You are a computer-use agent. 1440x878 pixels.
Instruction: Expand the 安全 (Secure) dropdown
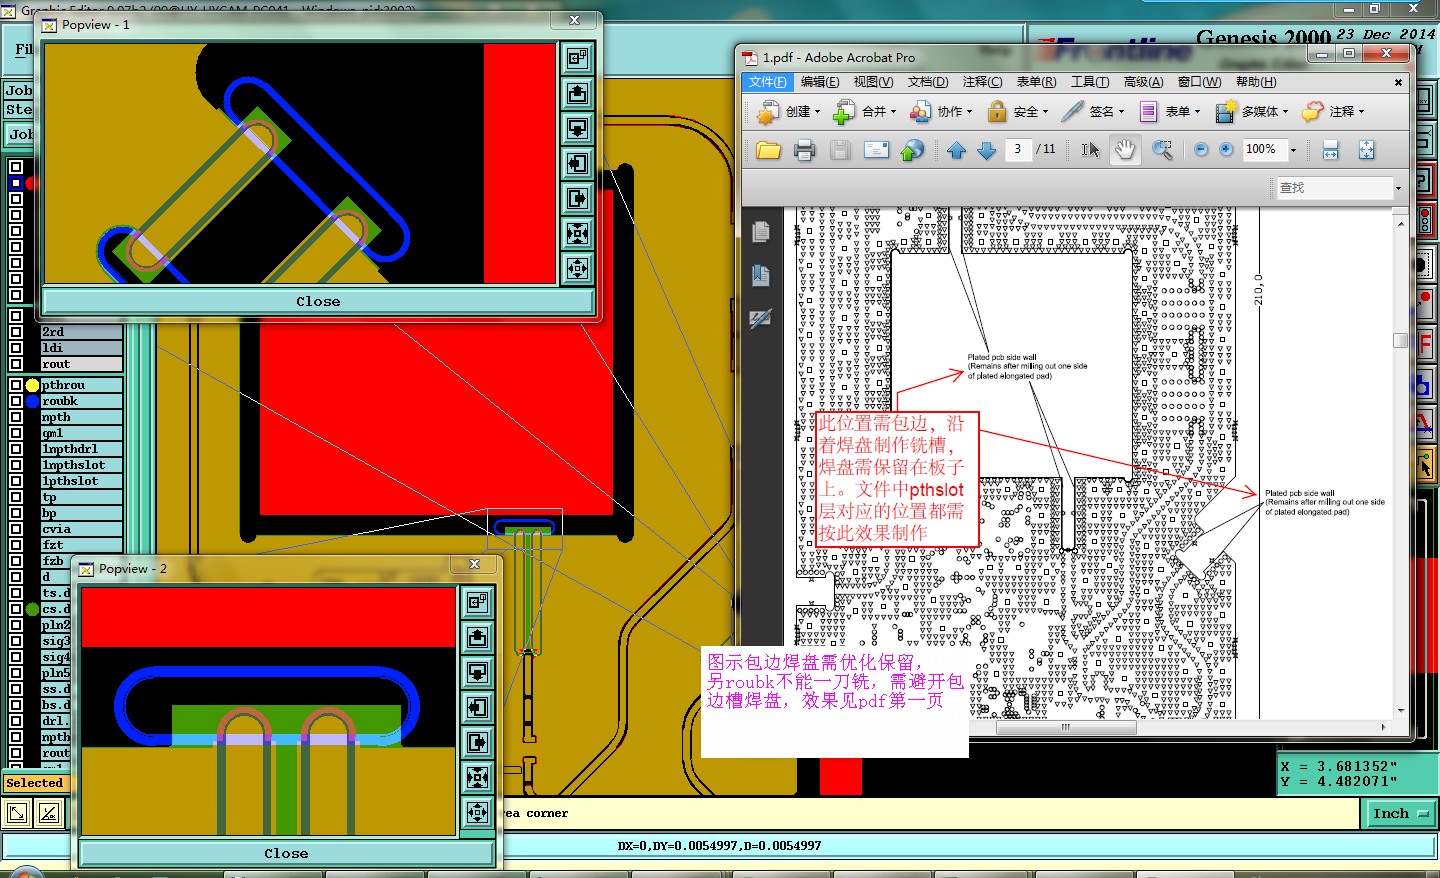pos(1045,112)
